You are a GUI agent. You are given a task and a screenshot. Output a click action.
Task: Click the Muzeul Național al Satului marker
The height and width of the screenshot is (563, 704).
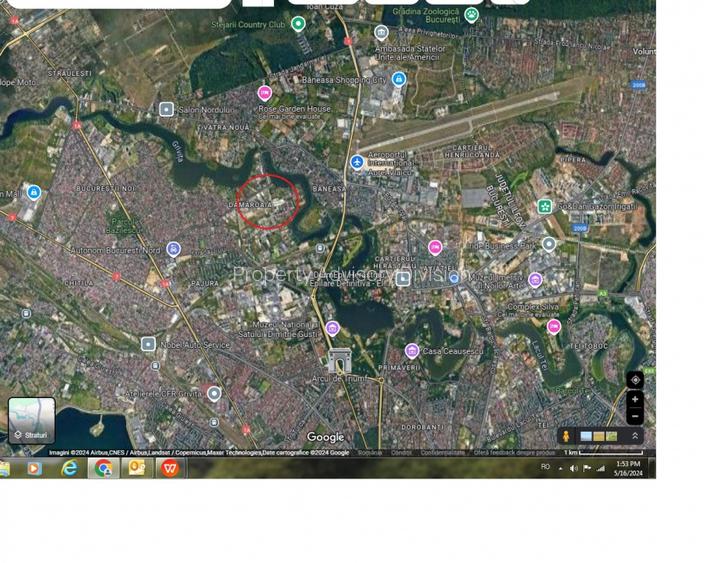[332, 328]
